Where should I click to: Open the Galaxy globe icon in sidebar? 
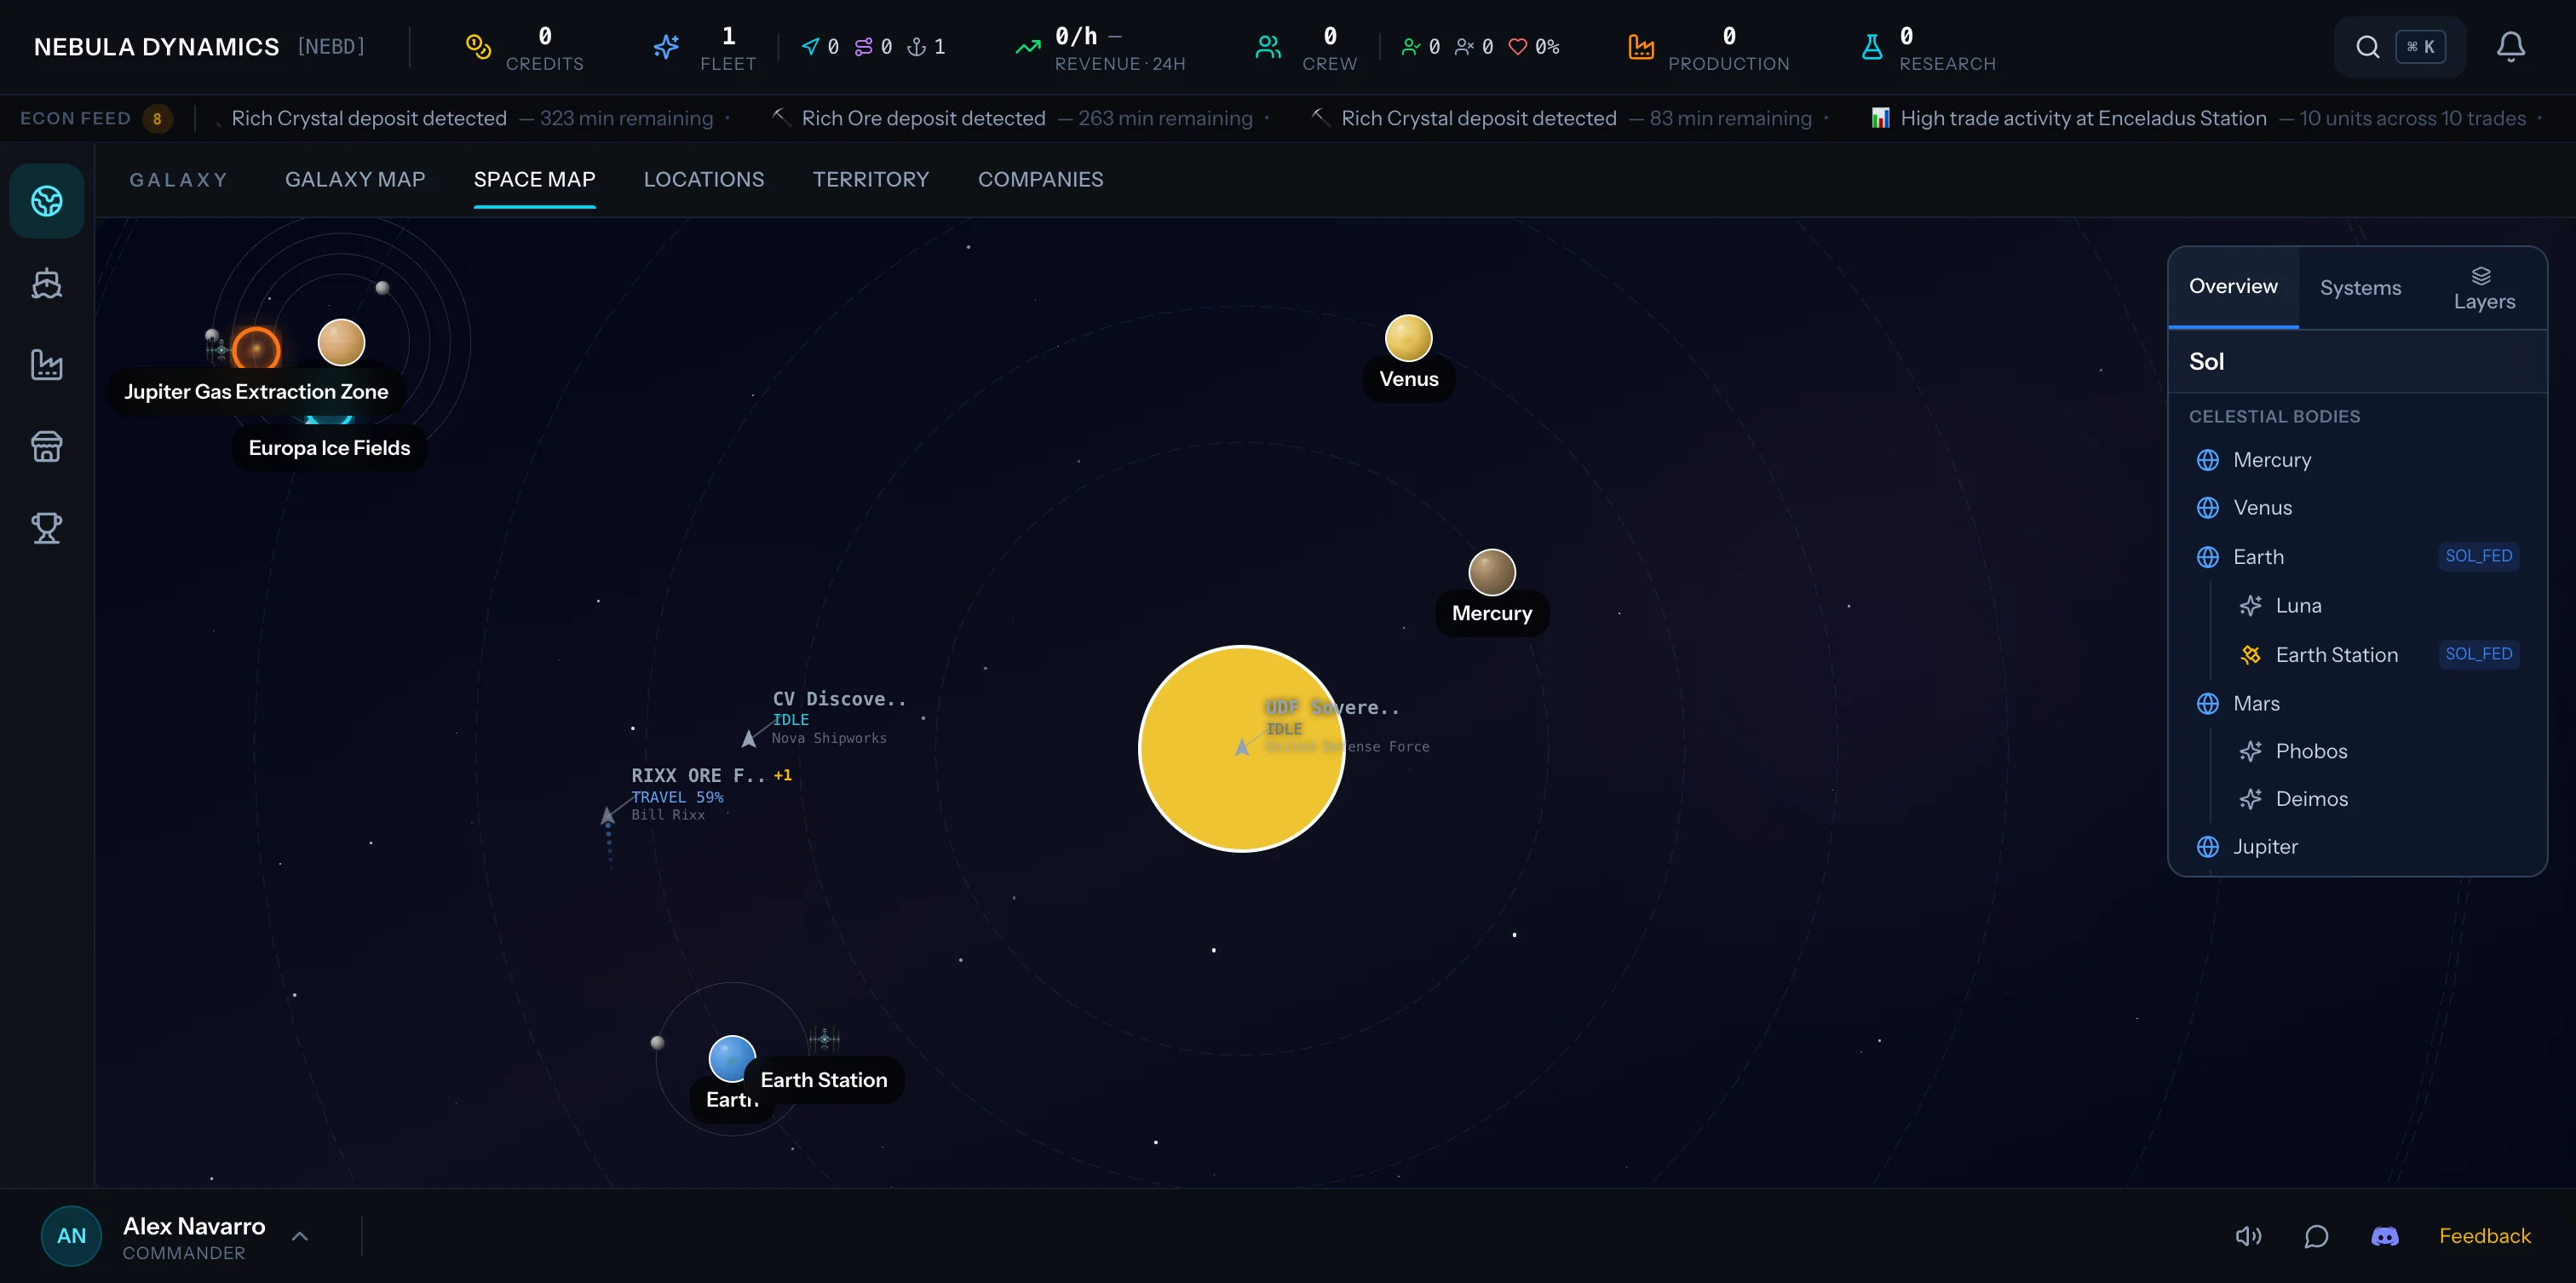tap(47, 201)
